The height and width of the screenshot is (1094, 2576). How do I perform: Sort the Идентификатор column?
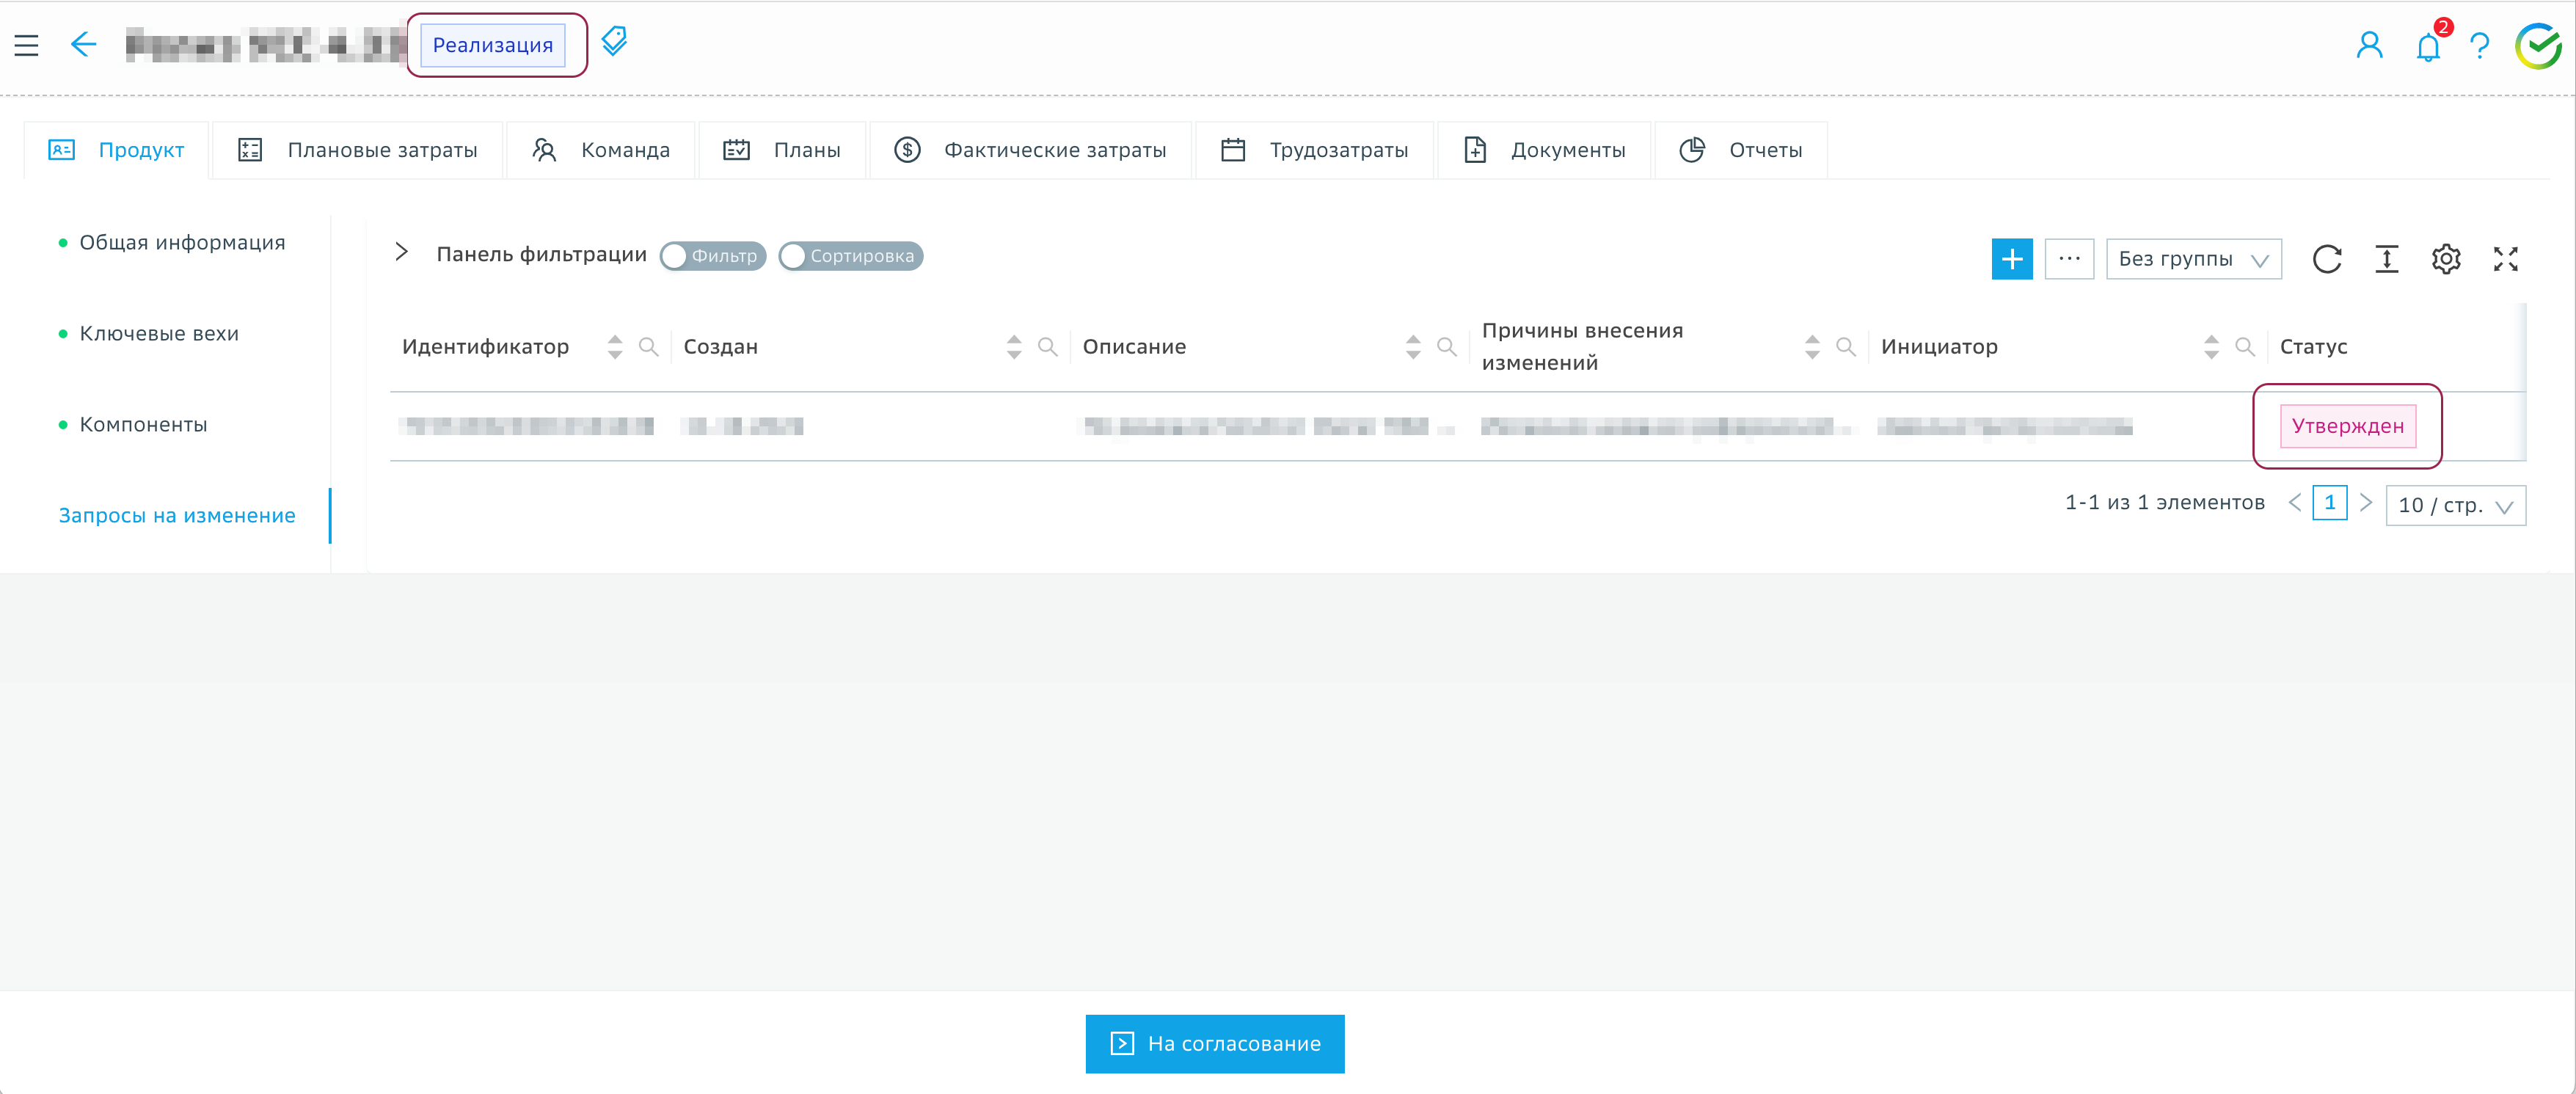615,347
